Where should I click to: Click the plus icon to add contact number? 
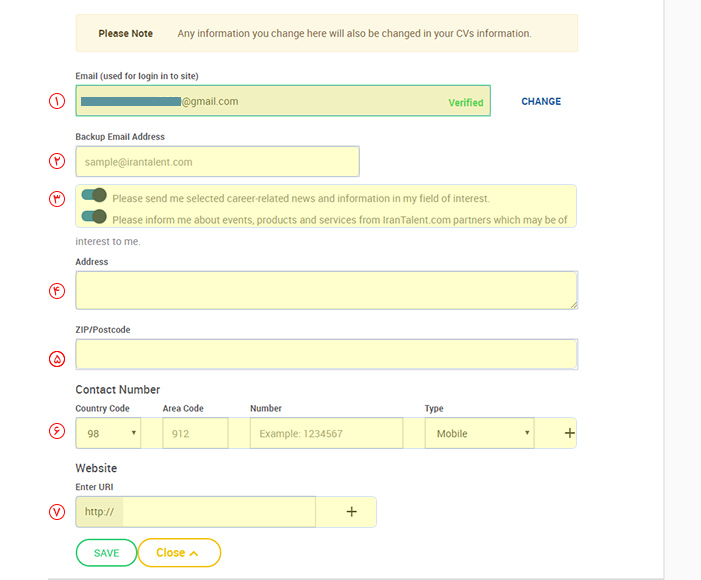[569, 433]
